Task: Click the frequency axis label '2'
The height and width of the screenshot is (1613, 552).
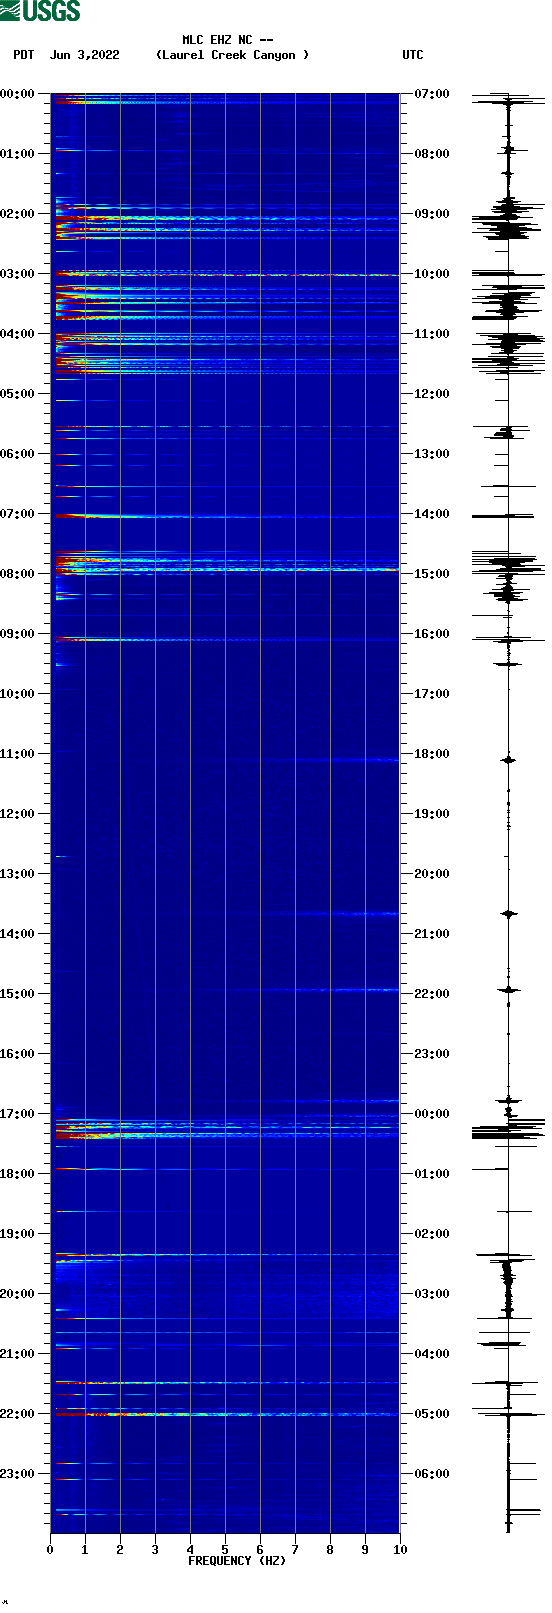Action: (x=120, y=1550)
